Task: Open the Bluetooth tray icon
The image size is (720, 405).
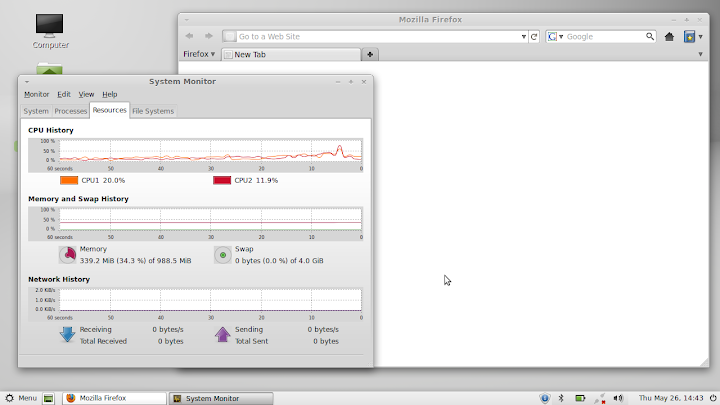Action: [561, 398]
